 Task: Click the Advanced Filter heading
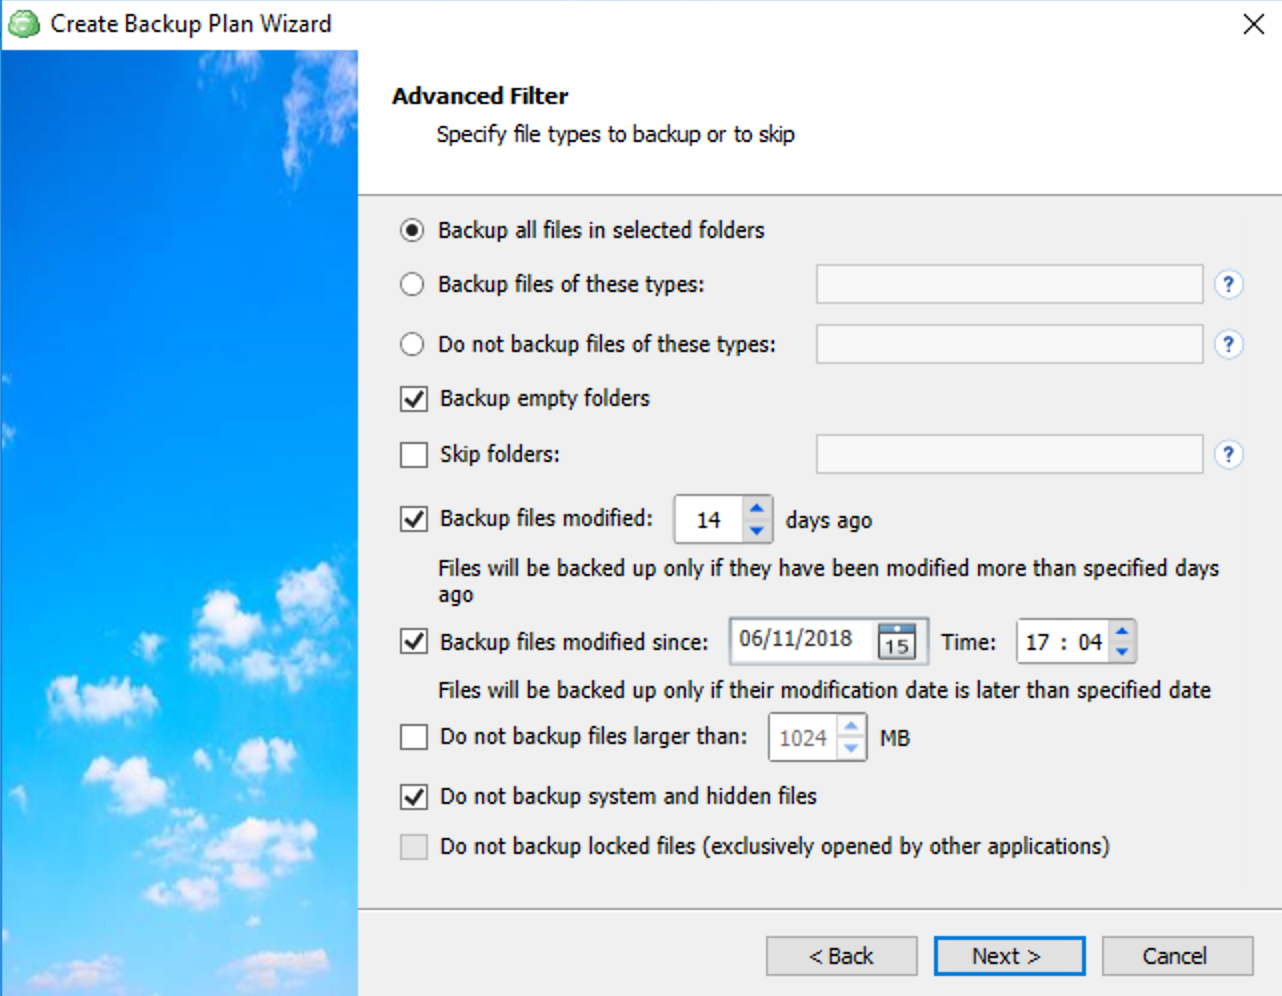click(480, 96)
